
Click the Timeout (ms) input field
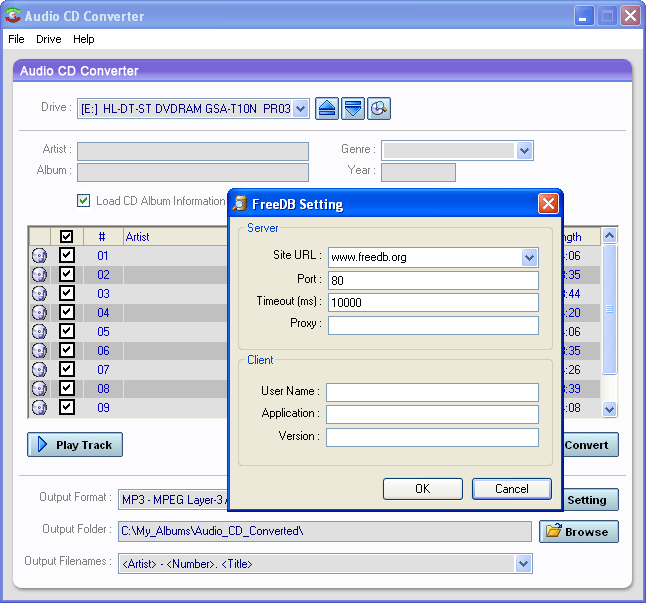[x=433, y=303]
